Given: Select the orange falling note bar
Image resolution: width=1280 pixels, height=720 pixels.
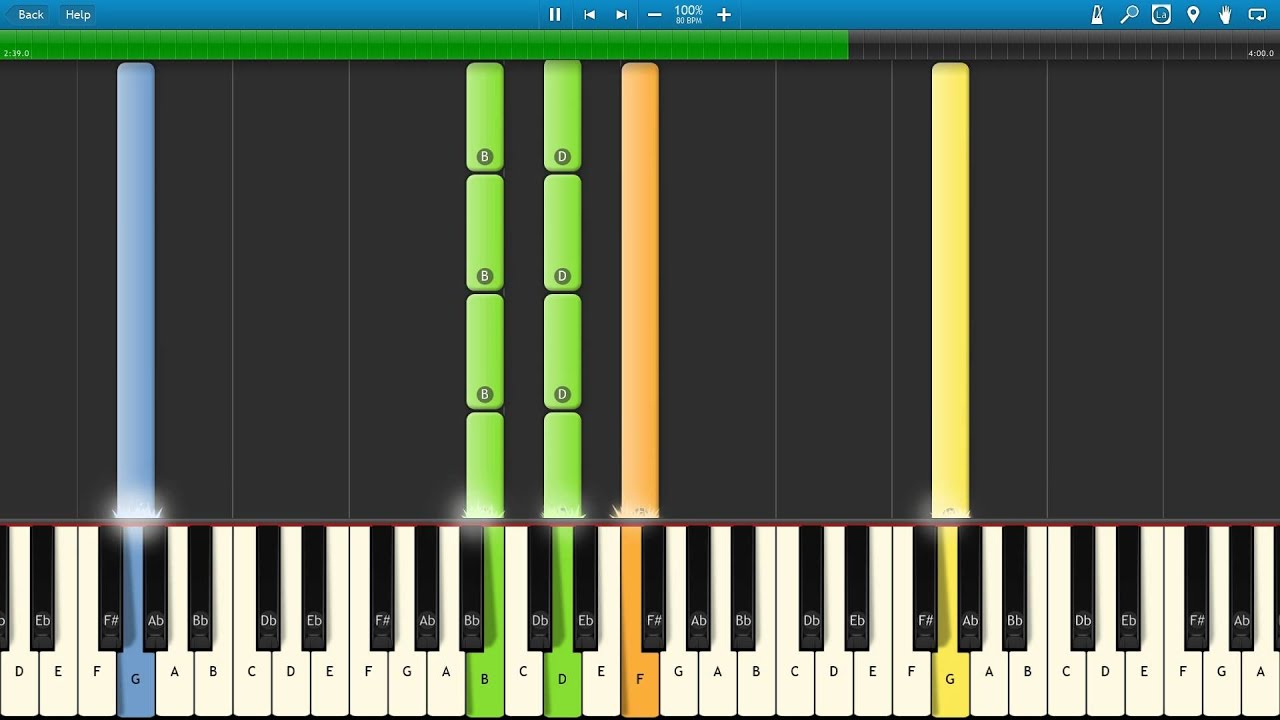Looking at the screenshot, I should 640,290.
